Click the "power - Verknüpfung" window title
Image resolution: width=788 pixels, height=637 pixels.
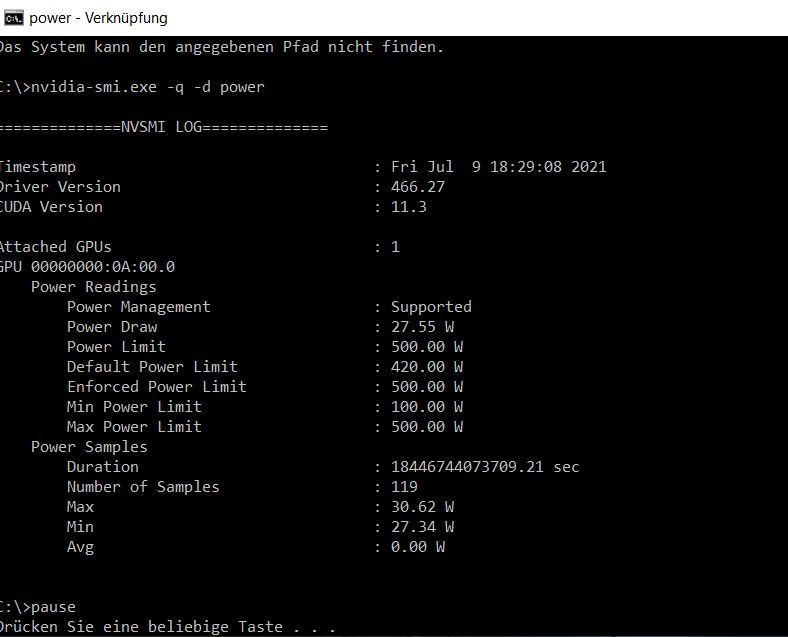click(98, 17)
